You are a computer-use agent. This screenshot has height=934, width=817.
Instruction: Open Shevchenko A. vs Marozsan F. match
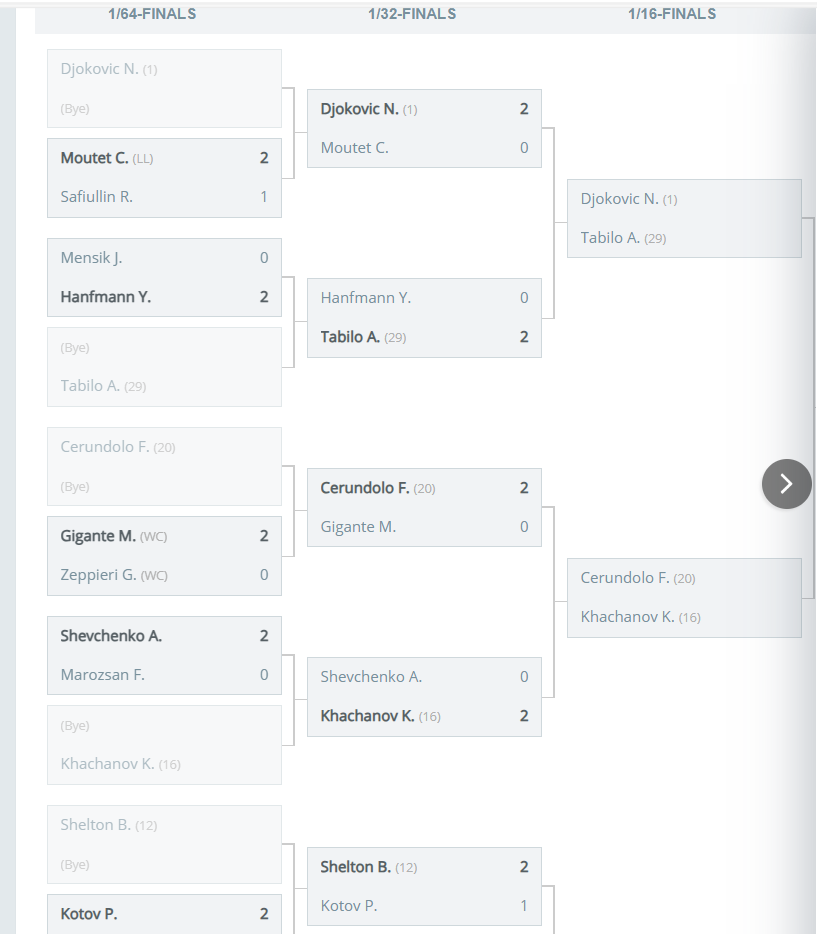(x=164, y=655)
